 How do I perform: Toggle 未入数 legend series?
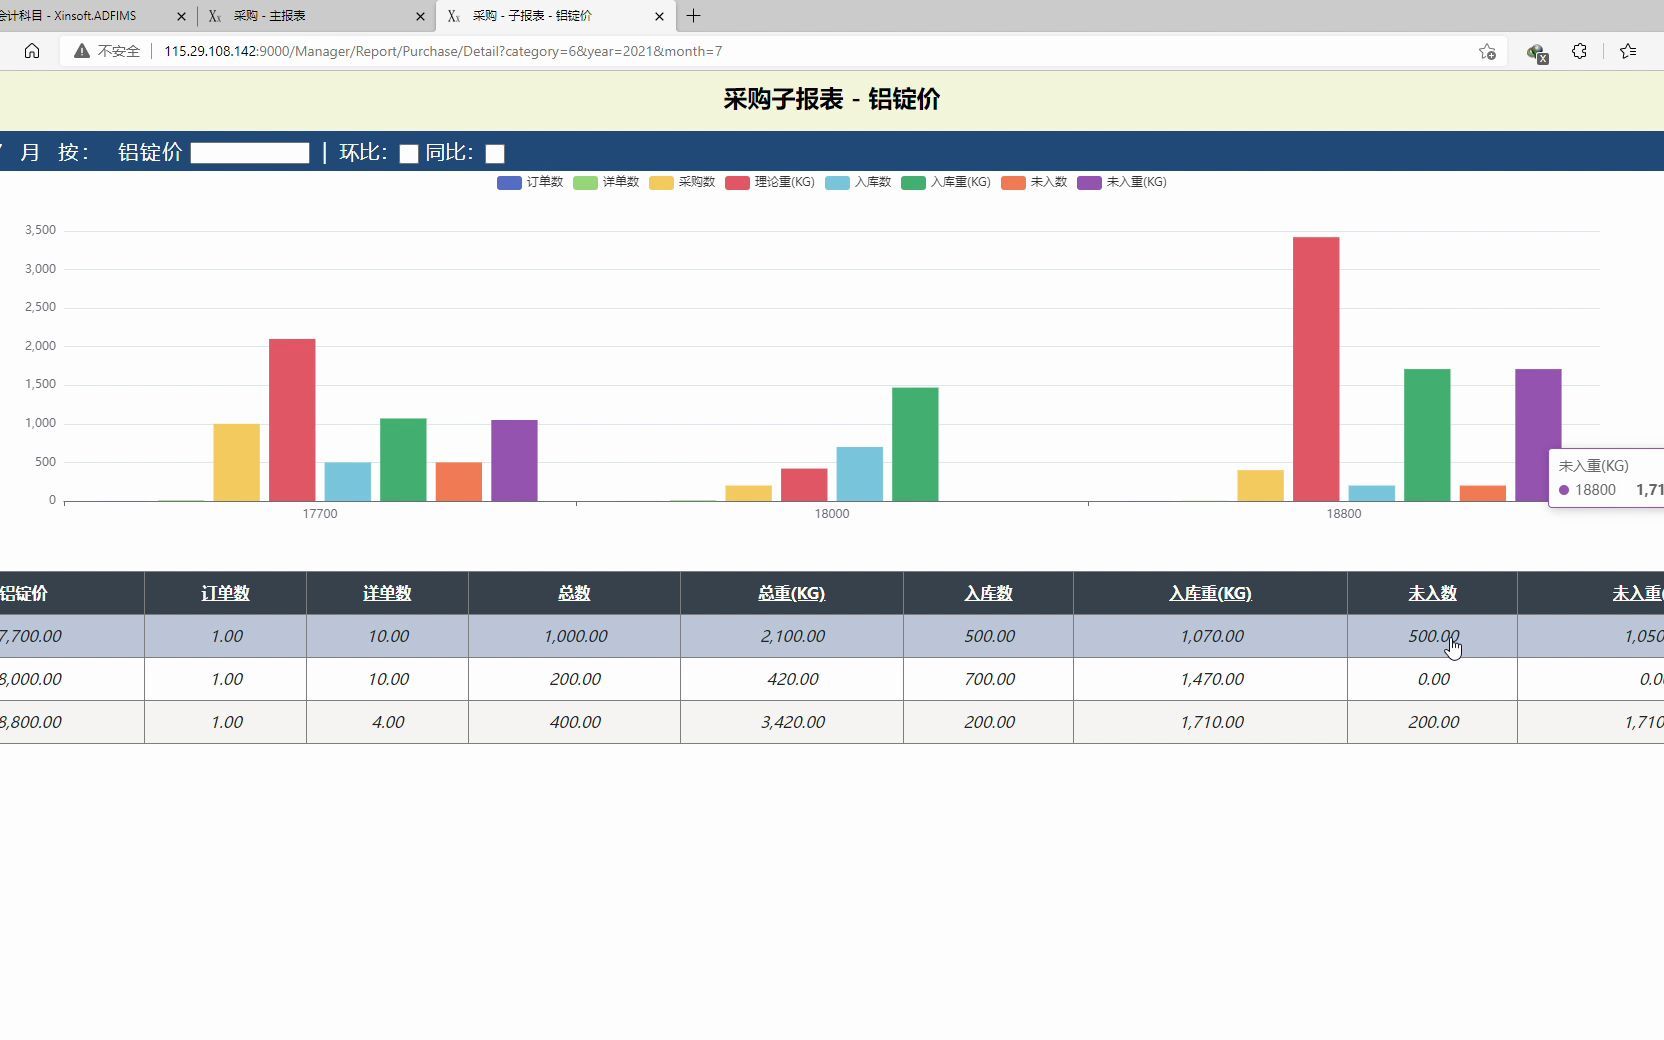pos(1034,182)
